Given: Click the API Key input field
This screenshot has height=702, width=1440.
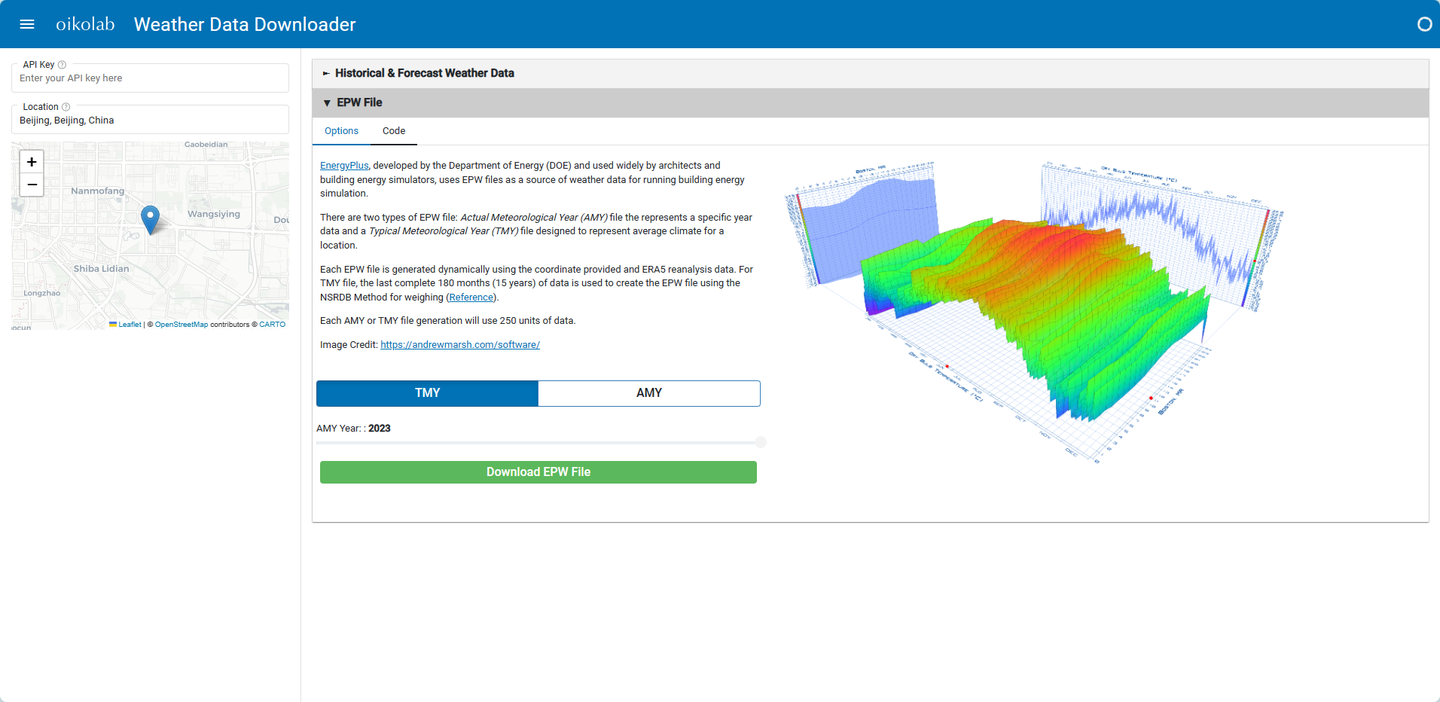Looking at the screenshot, I should (x=150, y=78).
